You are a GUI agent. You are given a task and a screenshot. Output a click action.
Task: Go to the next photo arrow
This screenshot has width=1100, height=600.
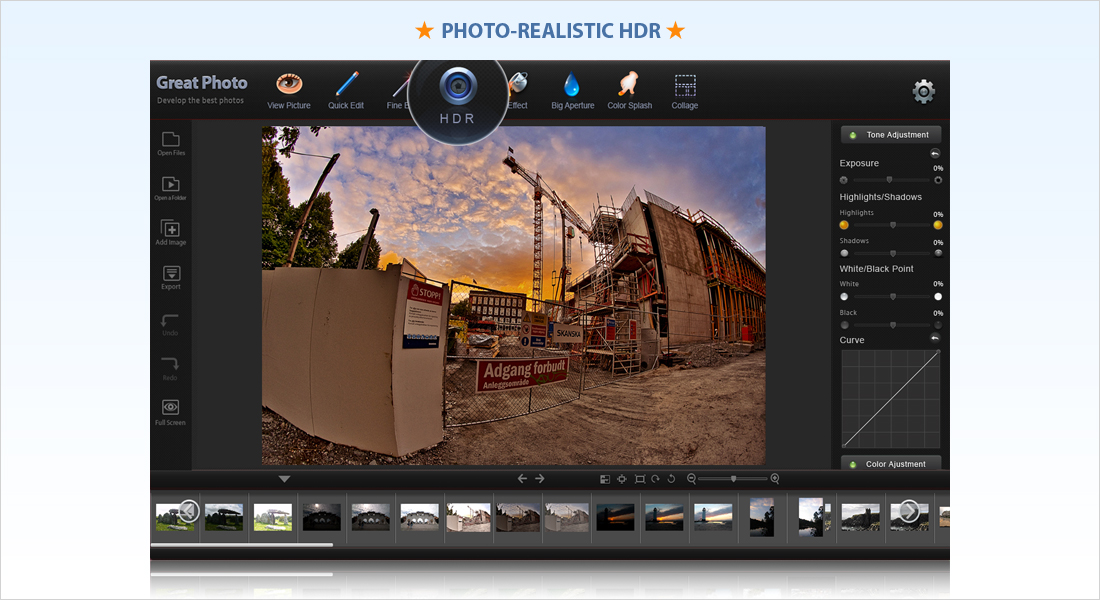click(539, 479)
